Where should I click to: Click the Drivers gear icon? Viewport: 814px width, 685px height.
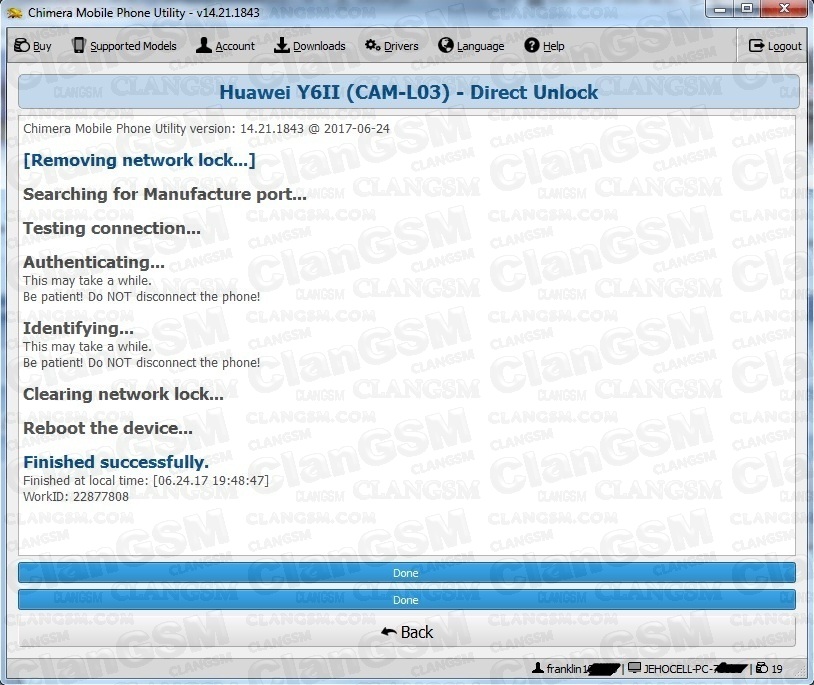click(x=372, y=45)
